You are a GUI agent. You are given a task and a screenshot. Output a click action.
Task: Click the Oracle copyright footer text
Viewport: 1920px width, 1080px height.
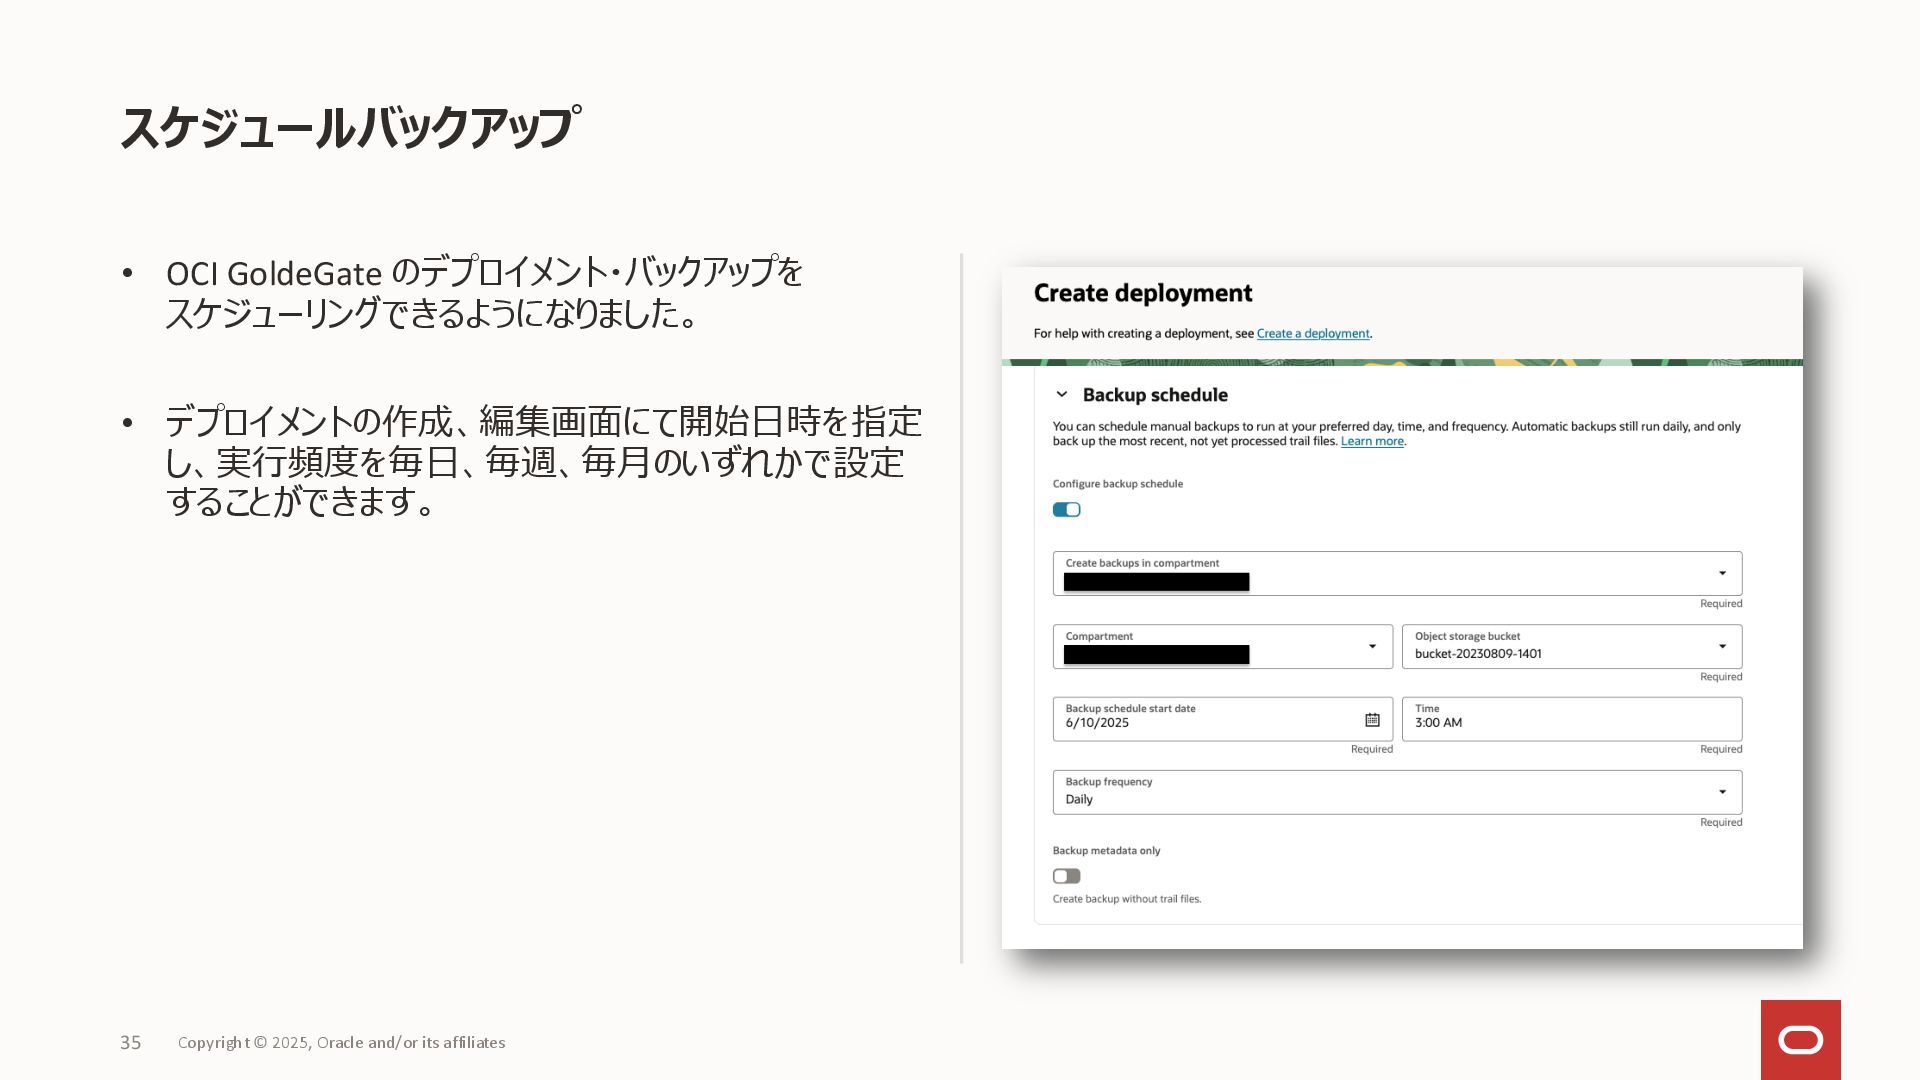[341, 1043]
